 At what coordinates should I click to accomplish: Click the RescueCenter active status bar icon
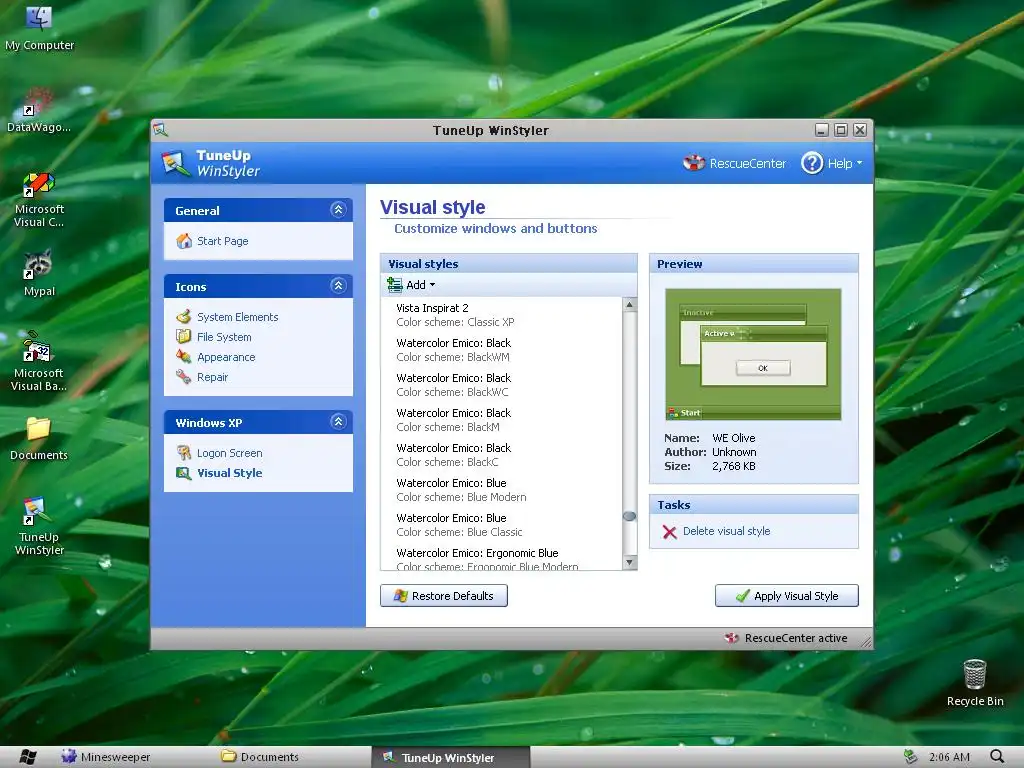731,637
